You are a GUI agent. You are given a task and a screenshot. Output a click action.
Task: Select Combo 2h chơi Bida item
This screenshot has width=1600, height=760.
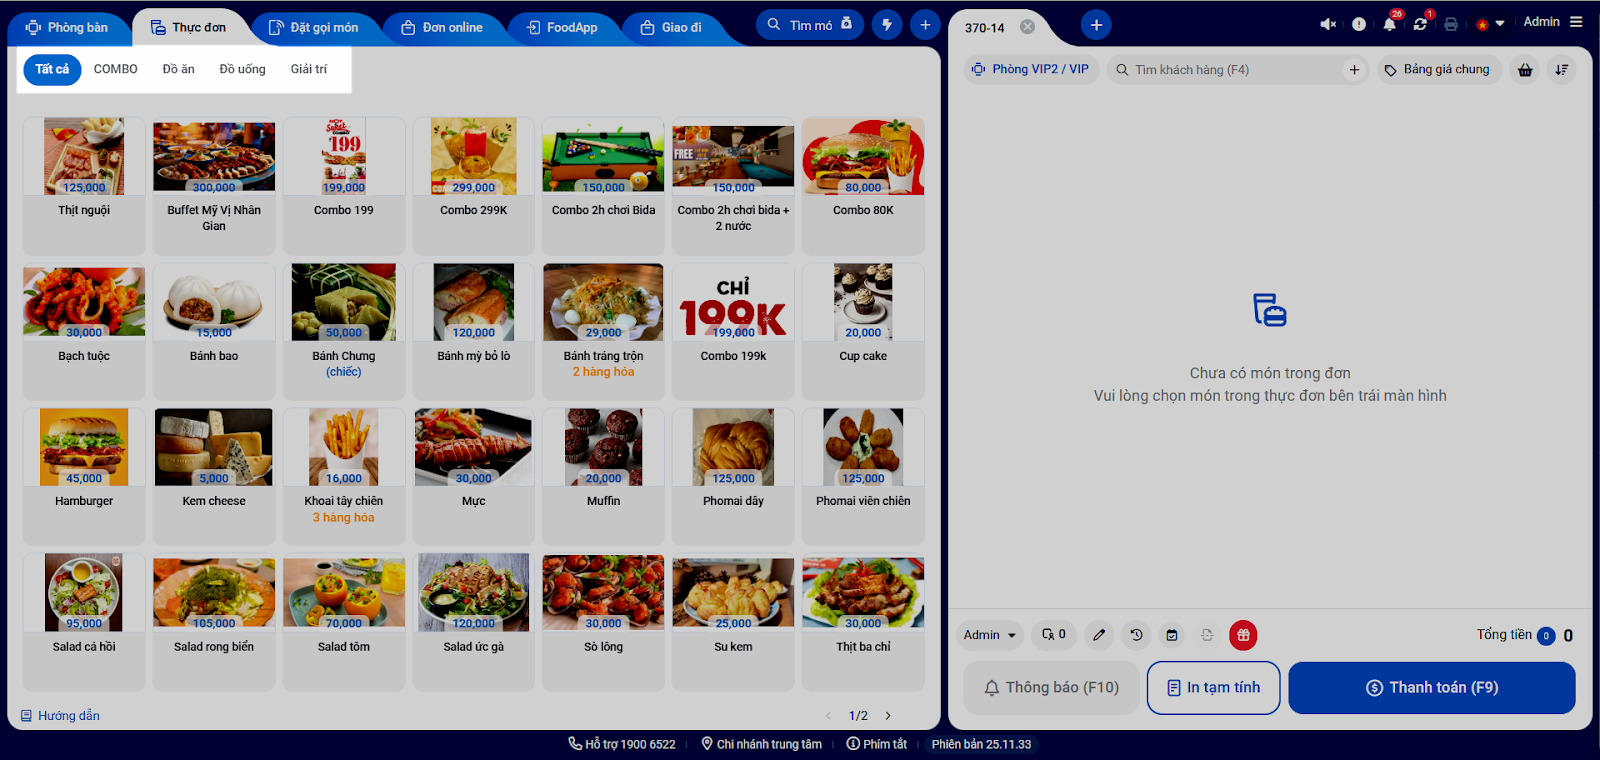(x=604, y=186)
